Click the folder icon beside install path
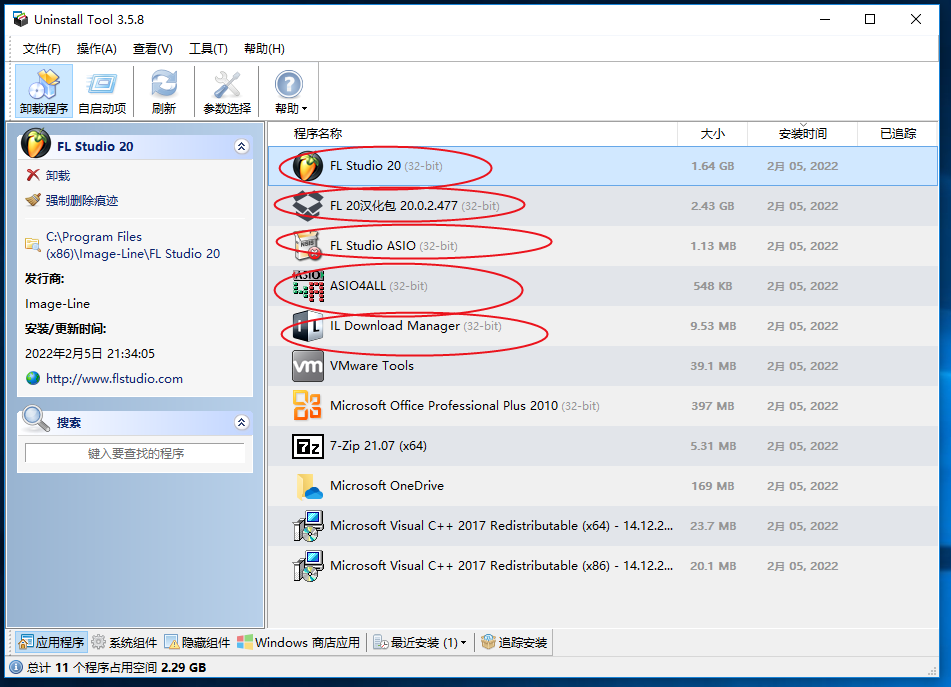 [32, 244]
